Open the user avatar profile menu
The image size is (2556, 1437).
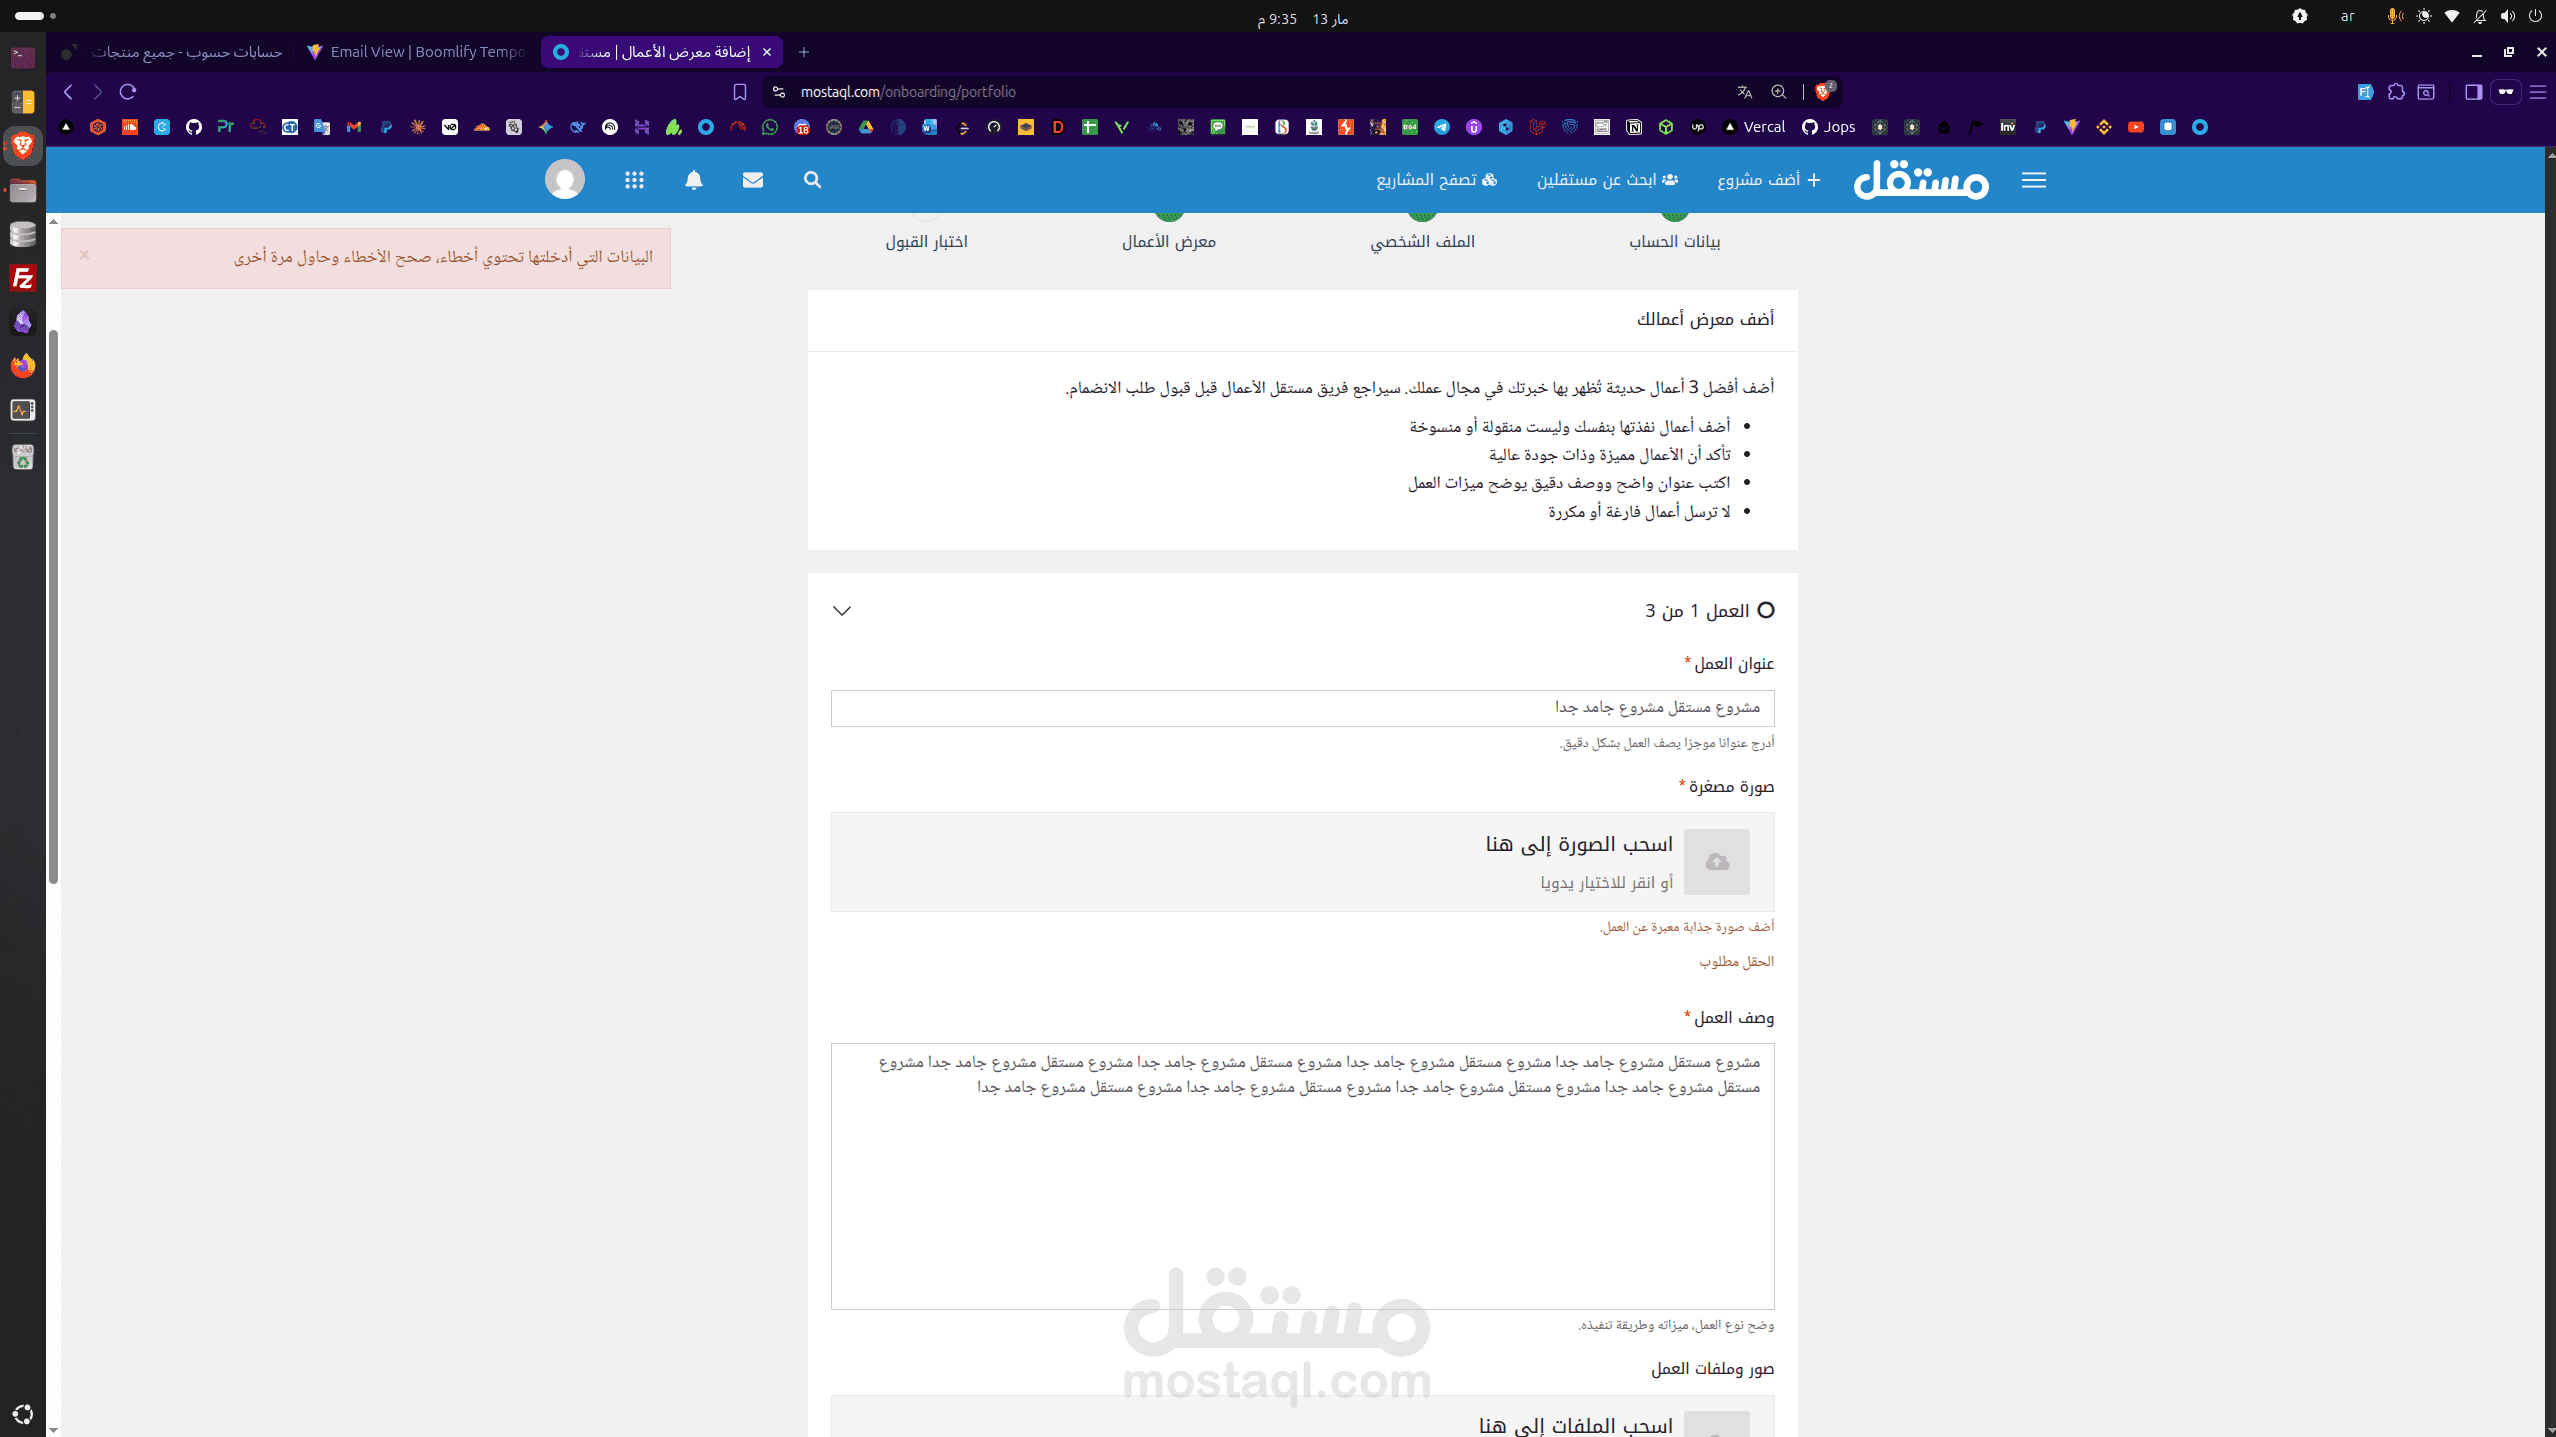[x=565, y=180]
